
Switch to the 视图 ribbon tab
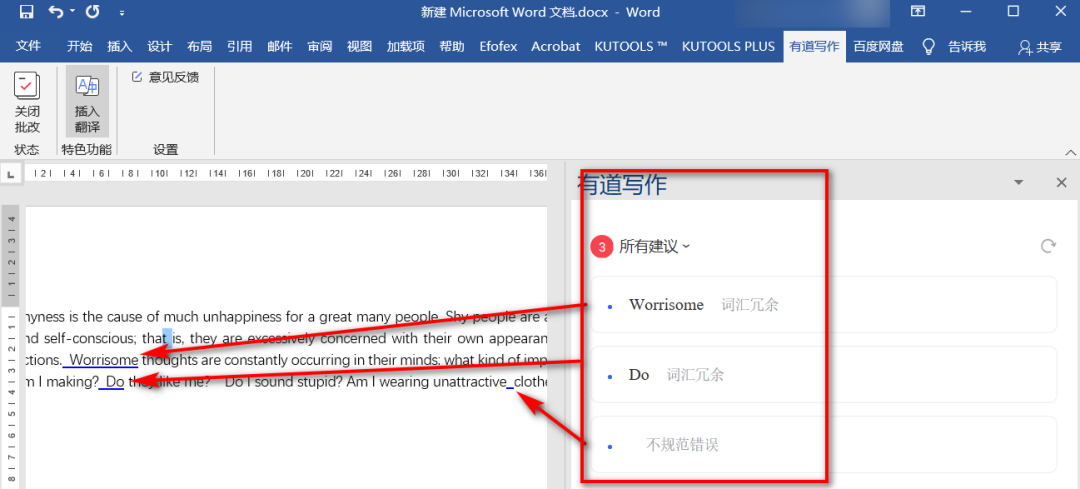[x=360, y=46]
